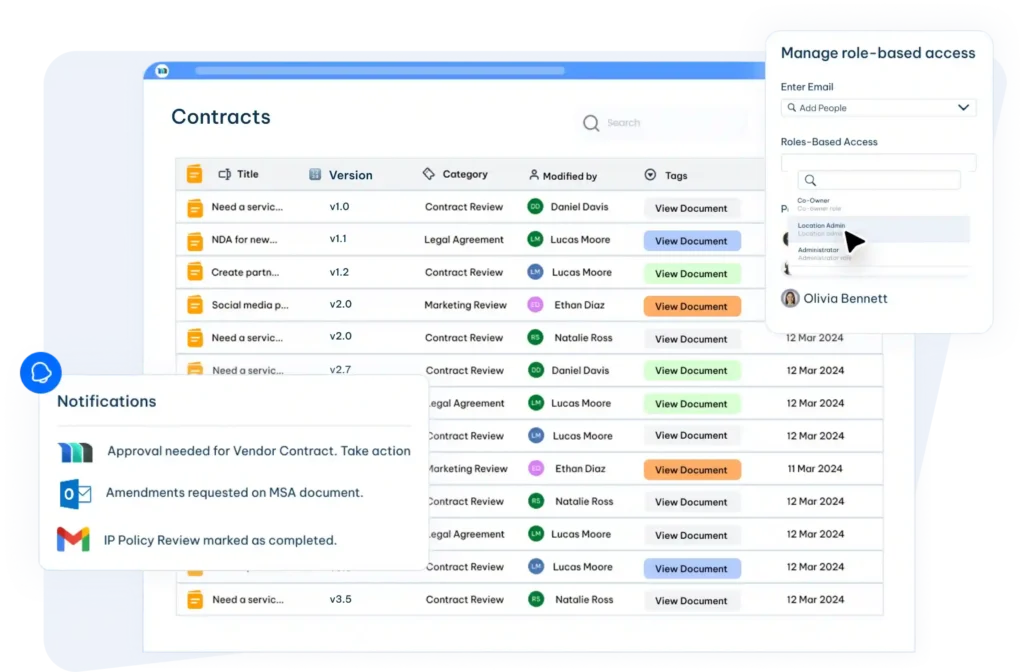1024x672 pixels.
Task: Open Approval needed for Vendor Contract notification
Action: point(259,451)
